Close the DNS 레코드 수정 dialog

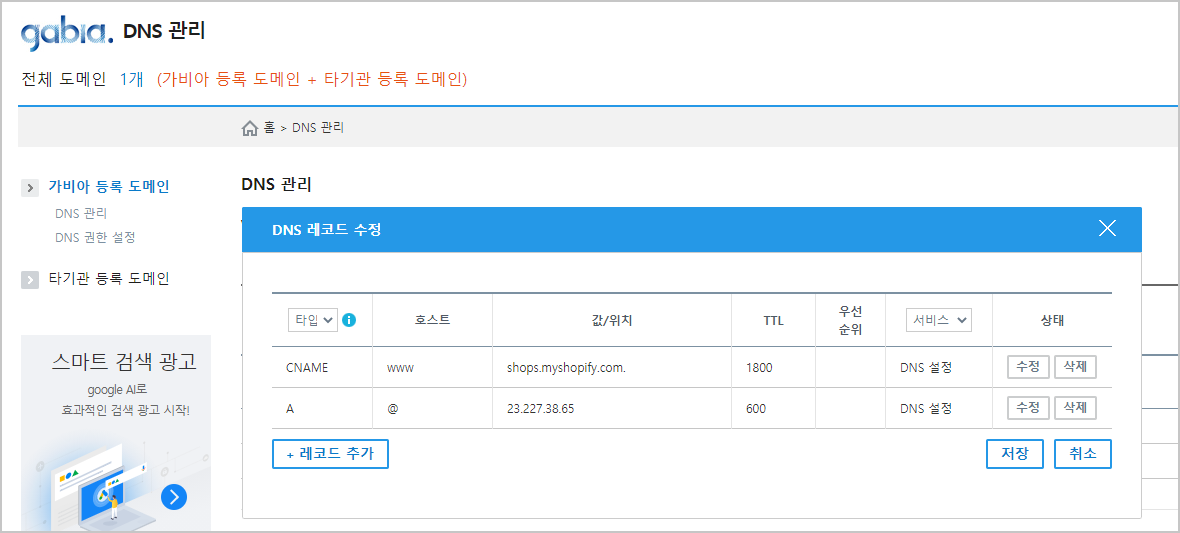pos(1107,229)
